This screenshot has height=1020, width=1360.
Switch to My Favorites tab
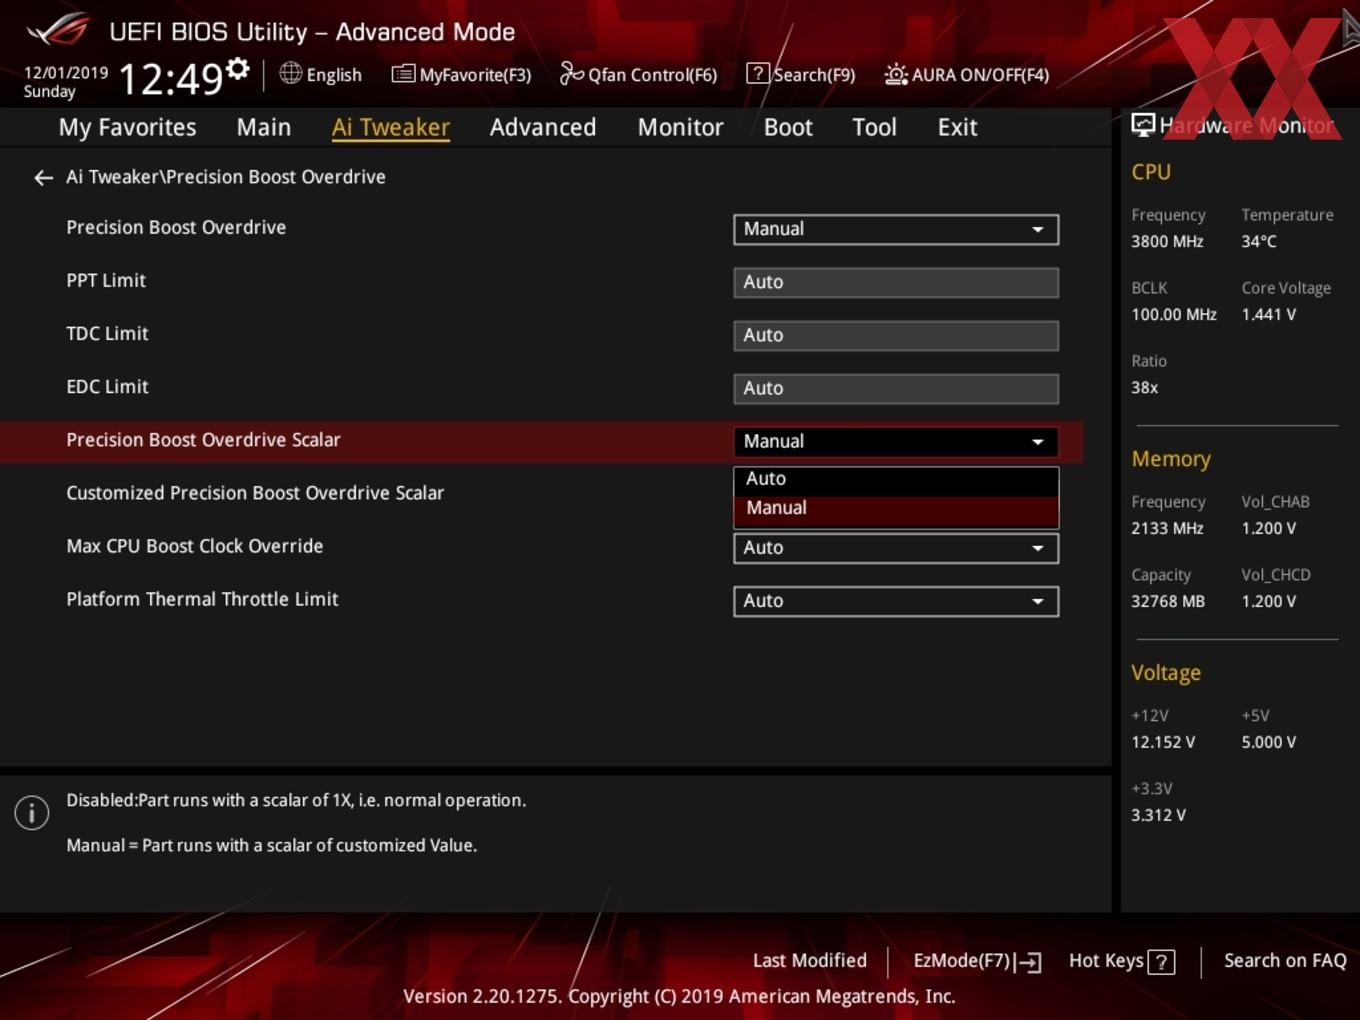[127, 127]
